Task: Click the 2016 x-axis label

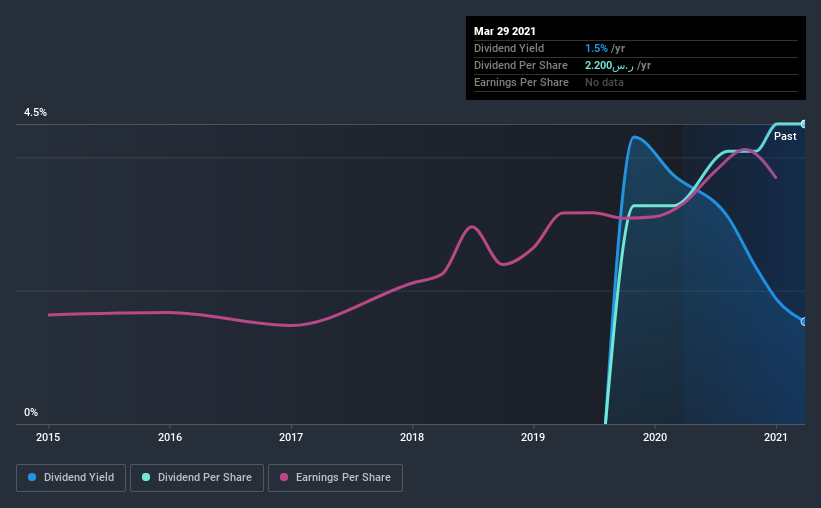Action: click(x=170, y=437)
